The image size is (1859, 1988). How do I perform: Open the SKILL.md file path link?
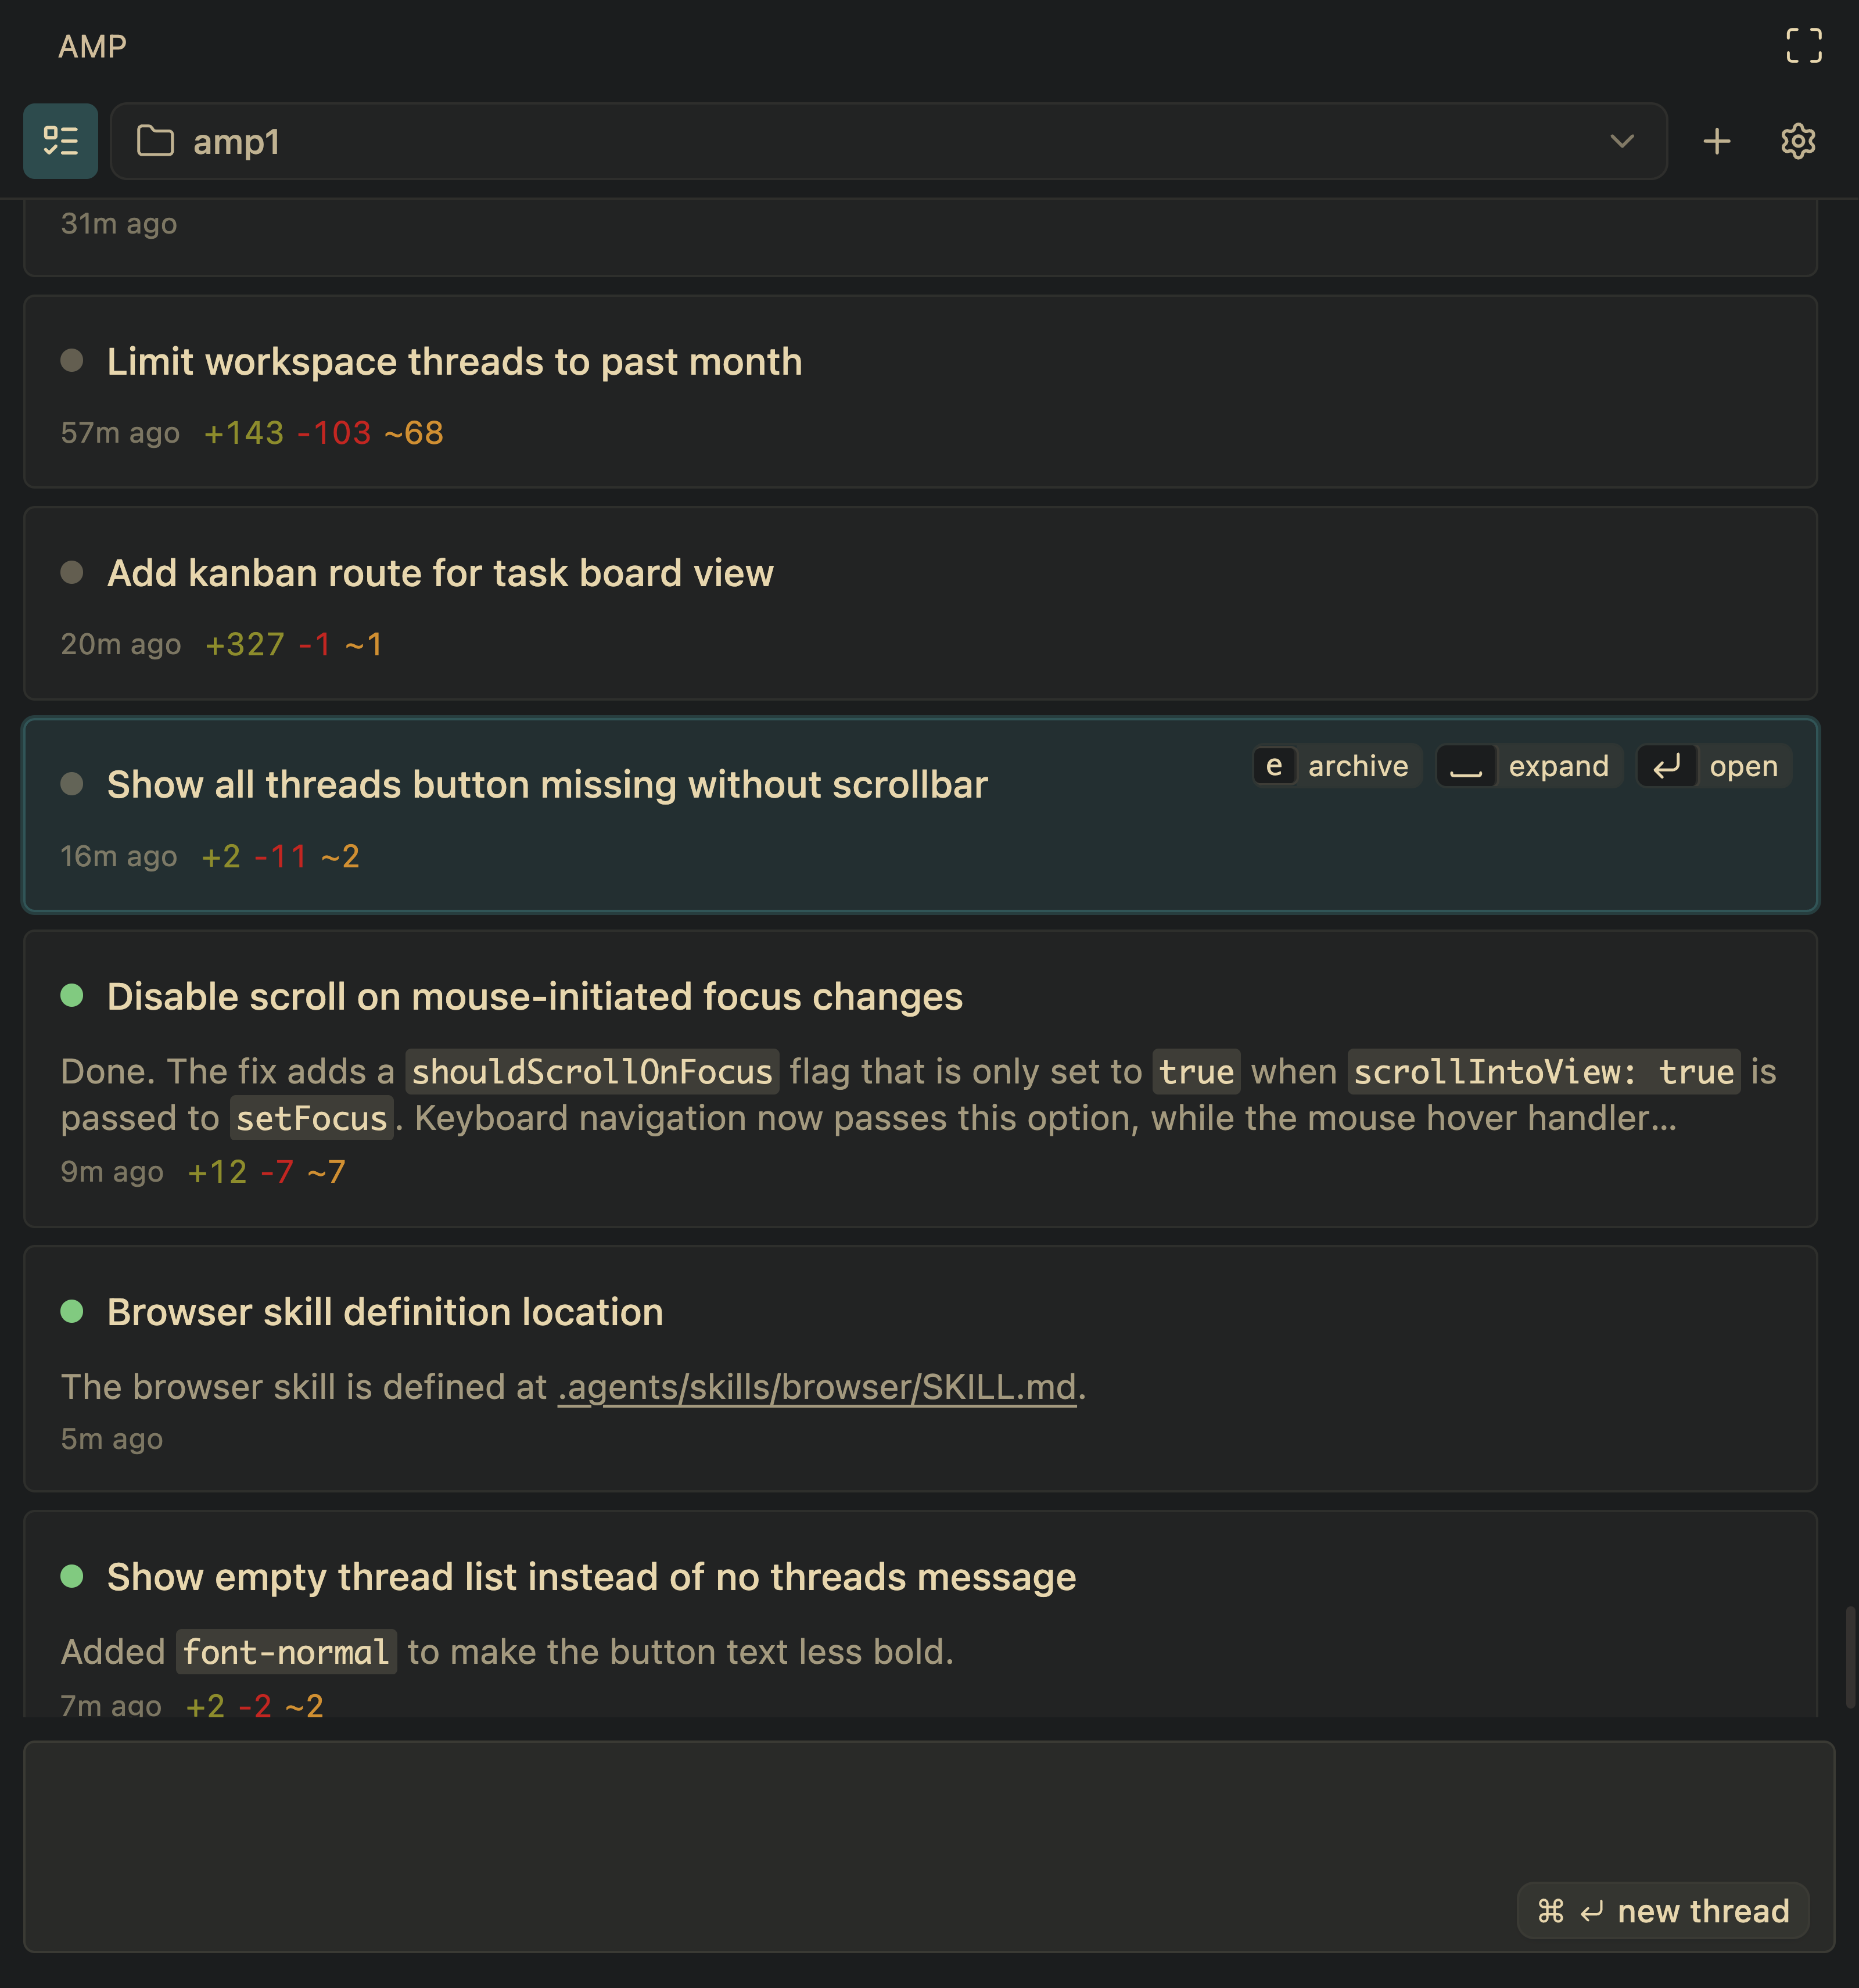point(816,1387)
